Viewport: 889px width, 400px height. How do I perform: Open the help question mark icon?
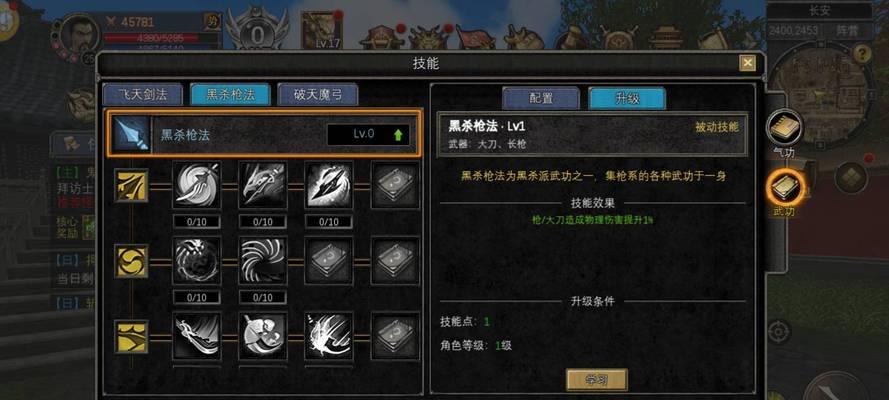[862, 54]
